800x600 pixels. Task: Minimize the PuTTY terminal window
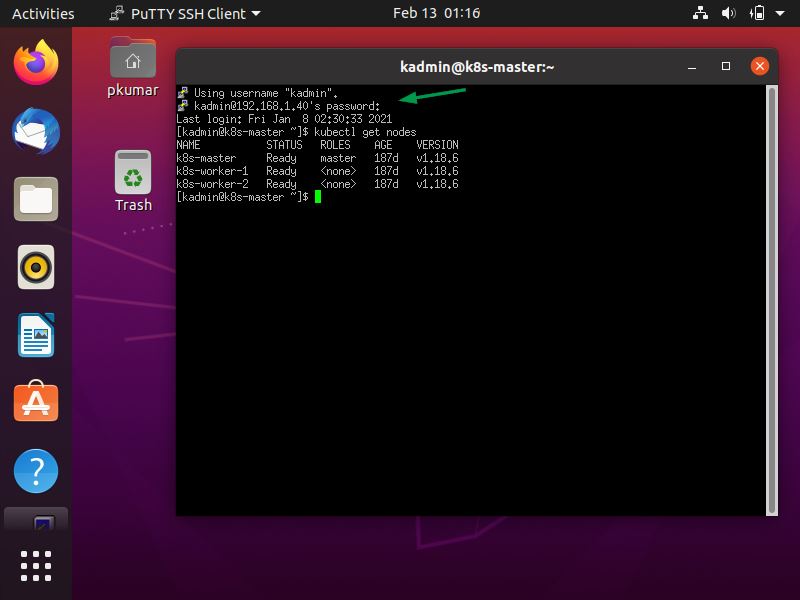(x=691, y=66)
